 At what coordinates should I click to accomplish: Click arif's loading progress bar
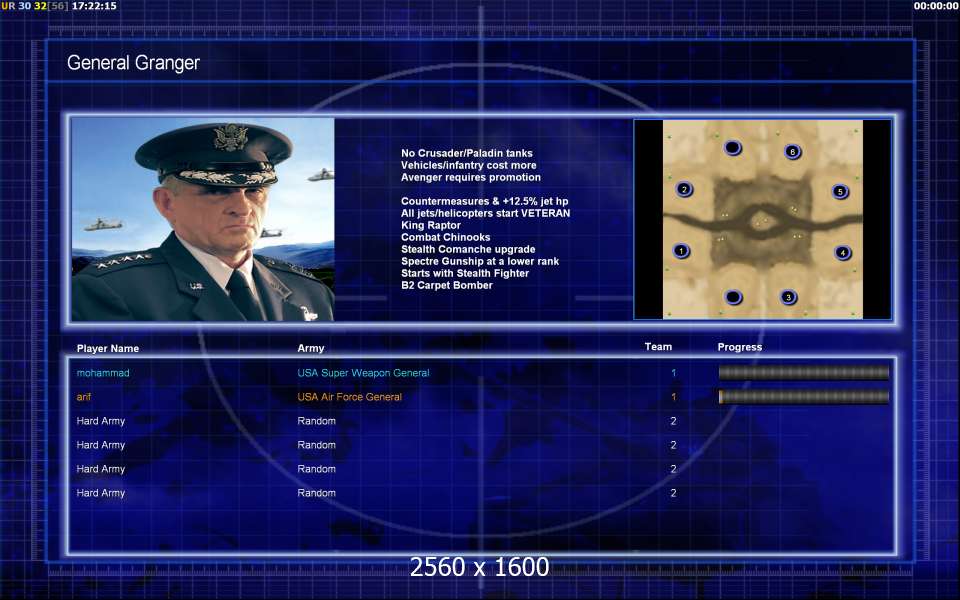click(x=803, y=397)
